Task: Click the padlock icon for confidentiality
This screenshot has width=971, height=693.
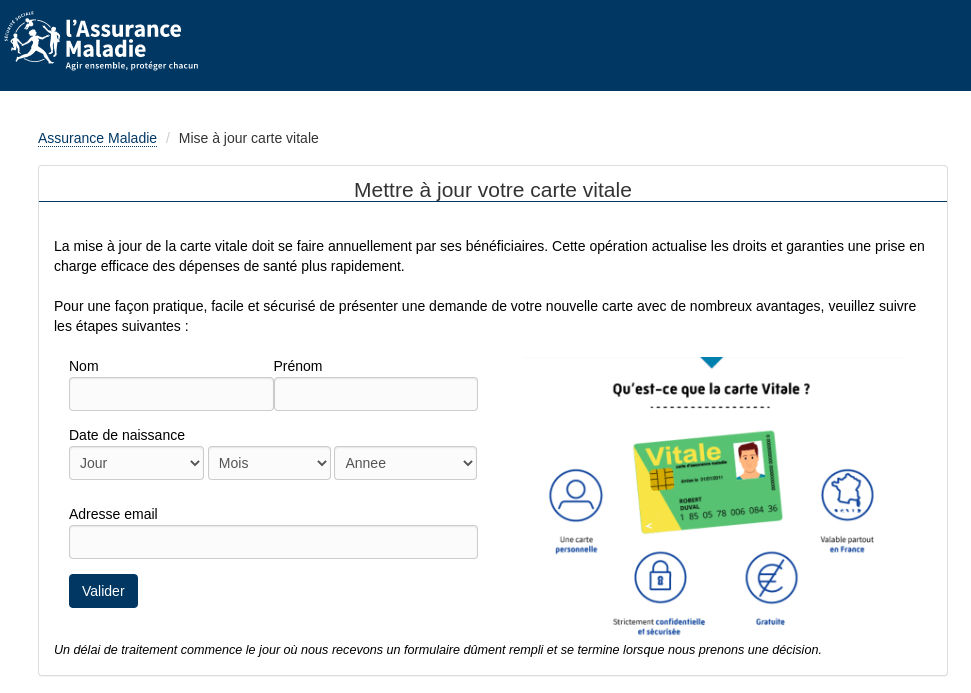Action: click(660, 577)
